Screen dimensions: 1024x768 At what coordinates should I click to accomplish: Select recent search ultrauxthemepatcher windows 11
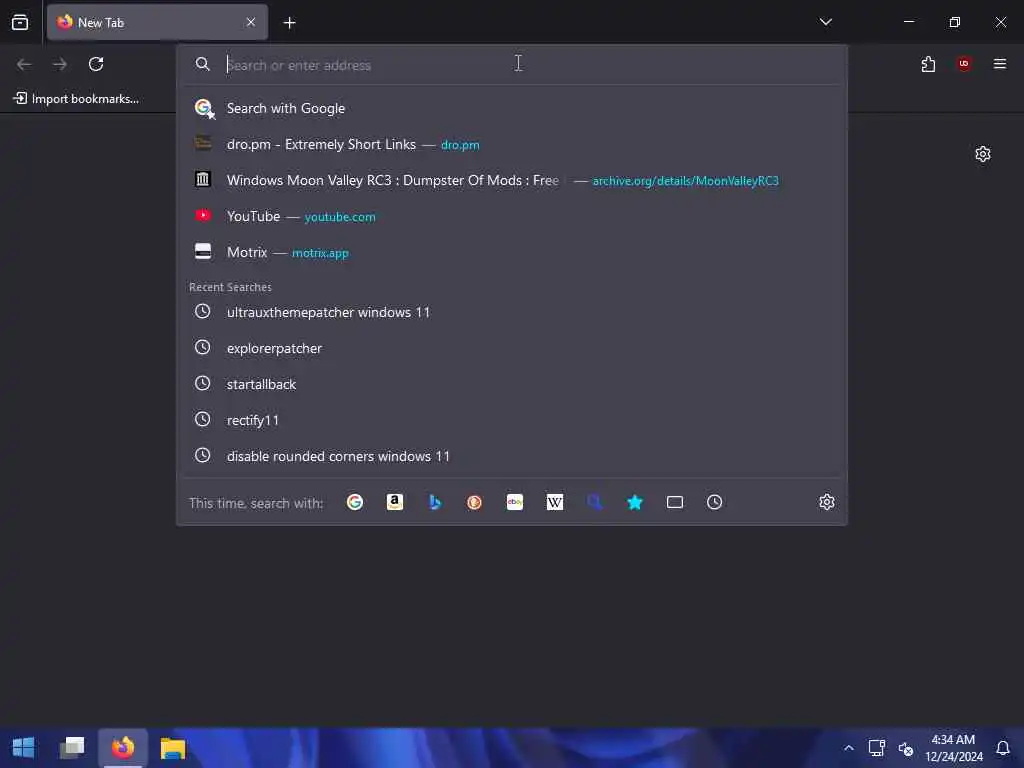512,312
